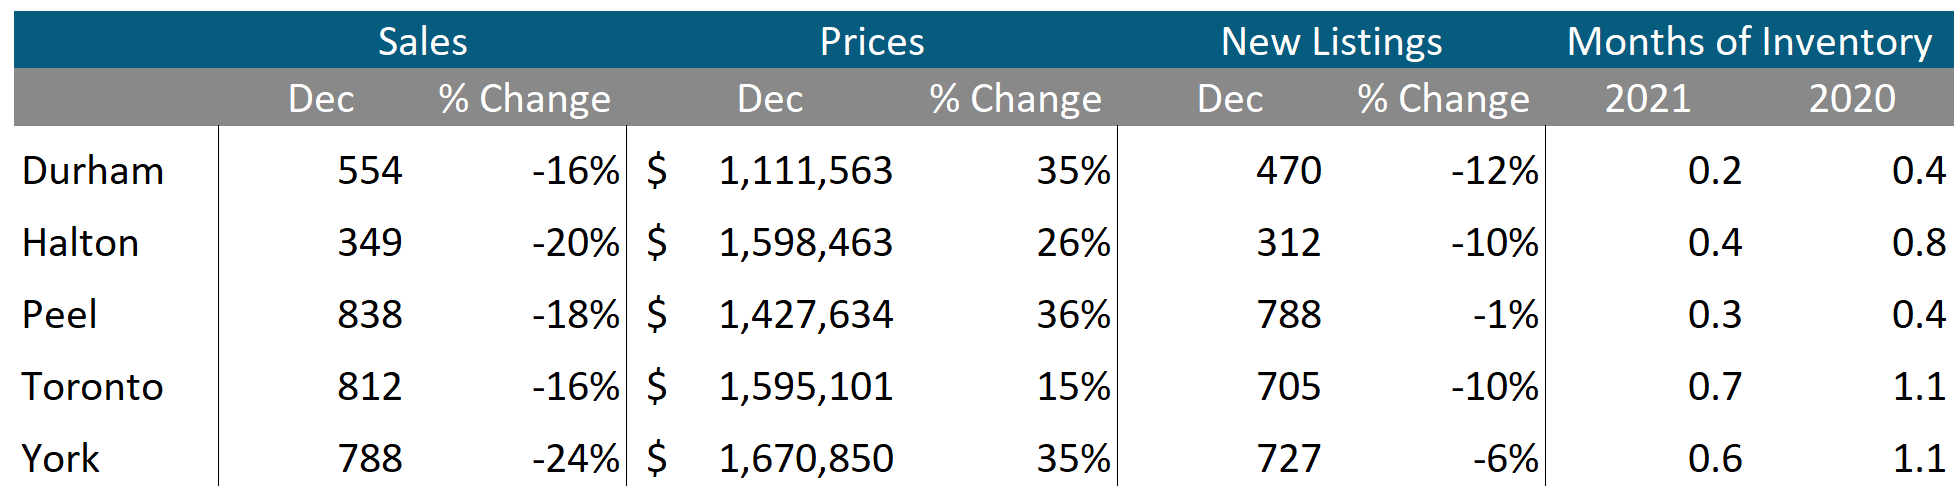1960x493 pixels.
Task: Select York's -24% sales change cell
Action: 575,459
